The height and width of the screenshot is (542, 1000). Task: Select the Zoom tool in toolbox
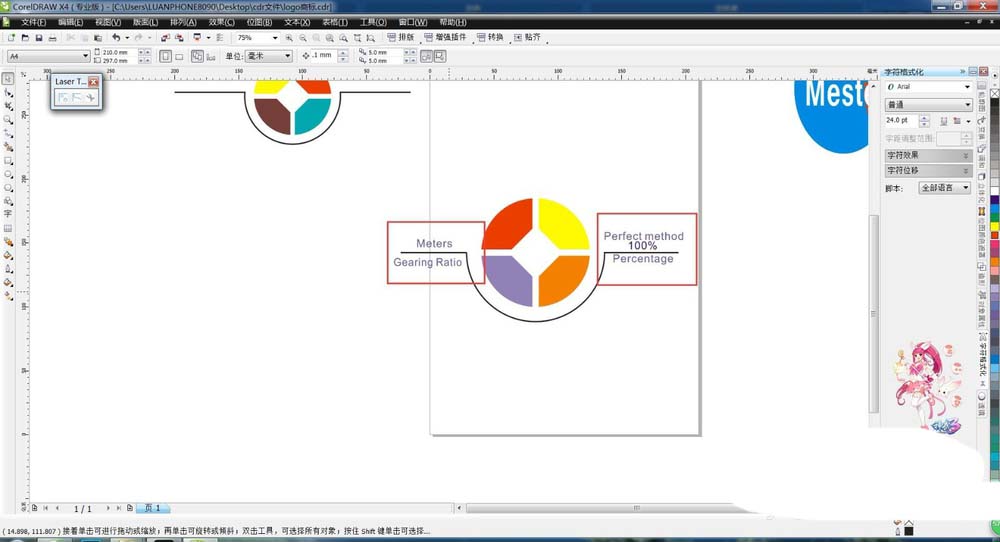pos(8,120)
